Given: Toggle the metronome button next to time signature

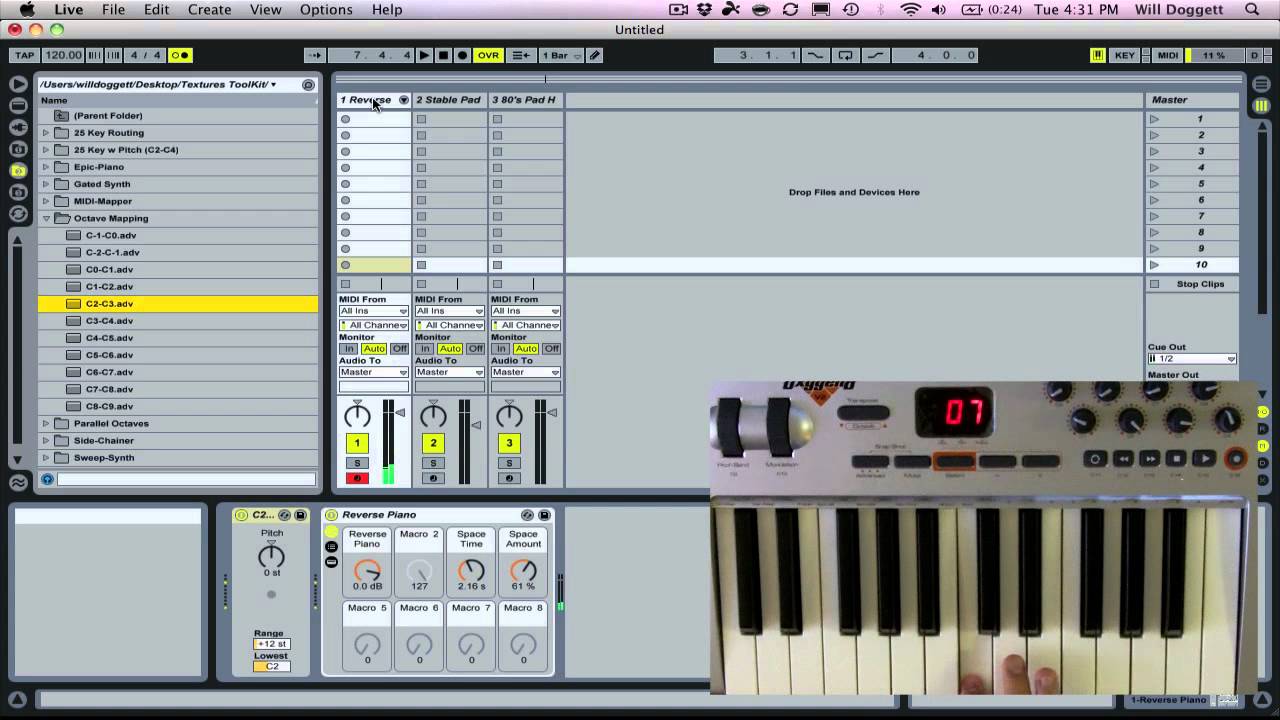Looking at the screenshot, I should click(x=180, y=55).
